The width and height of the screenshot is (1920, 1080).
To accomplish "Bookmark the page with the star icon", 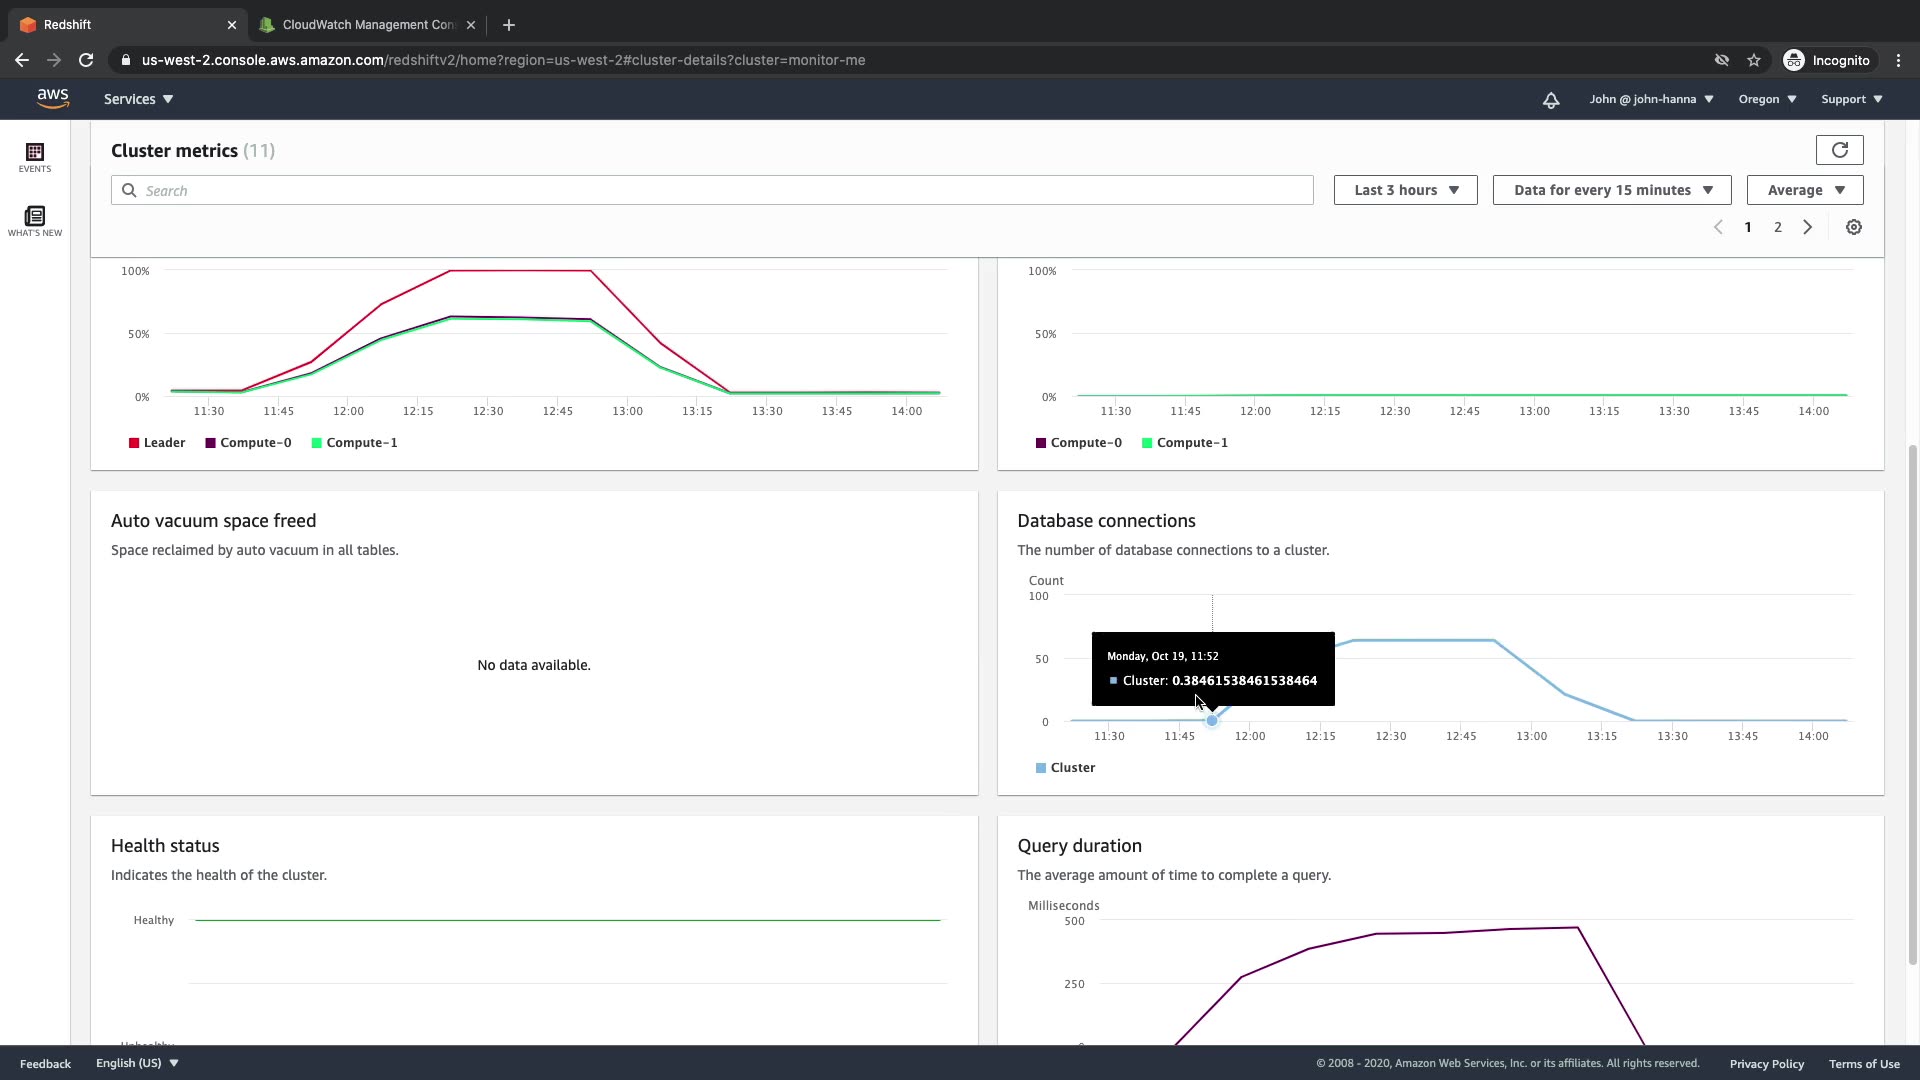I will [1753, 60].
